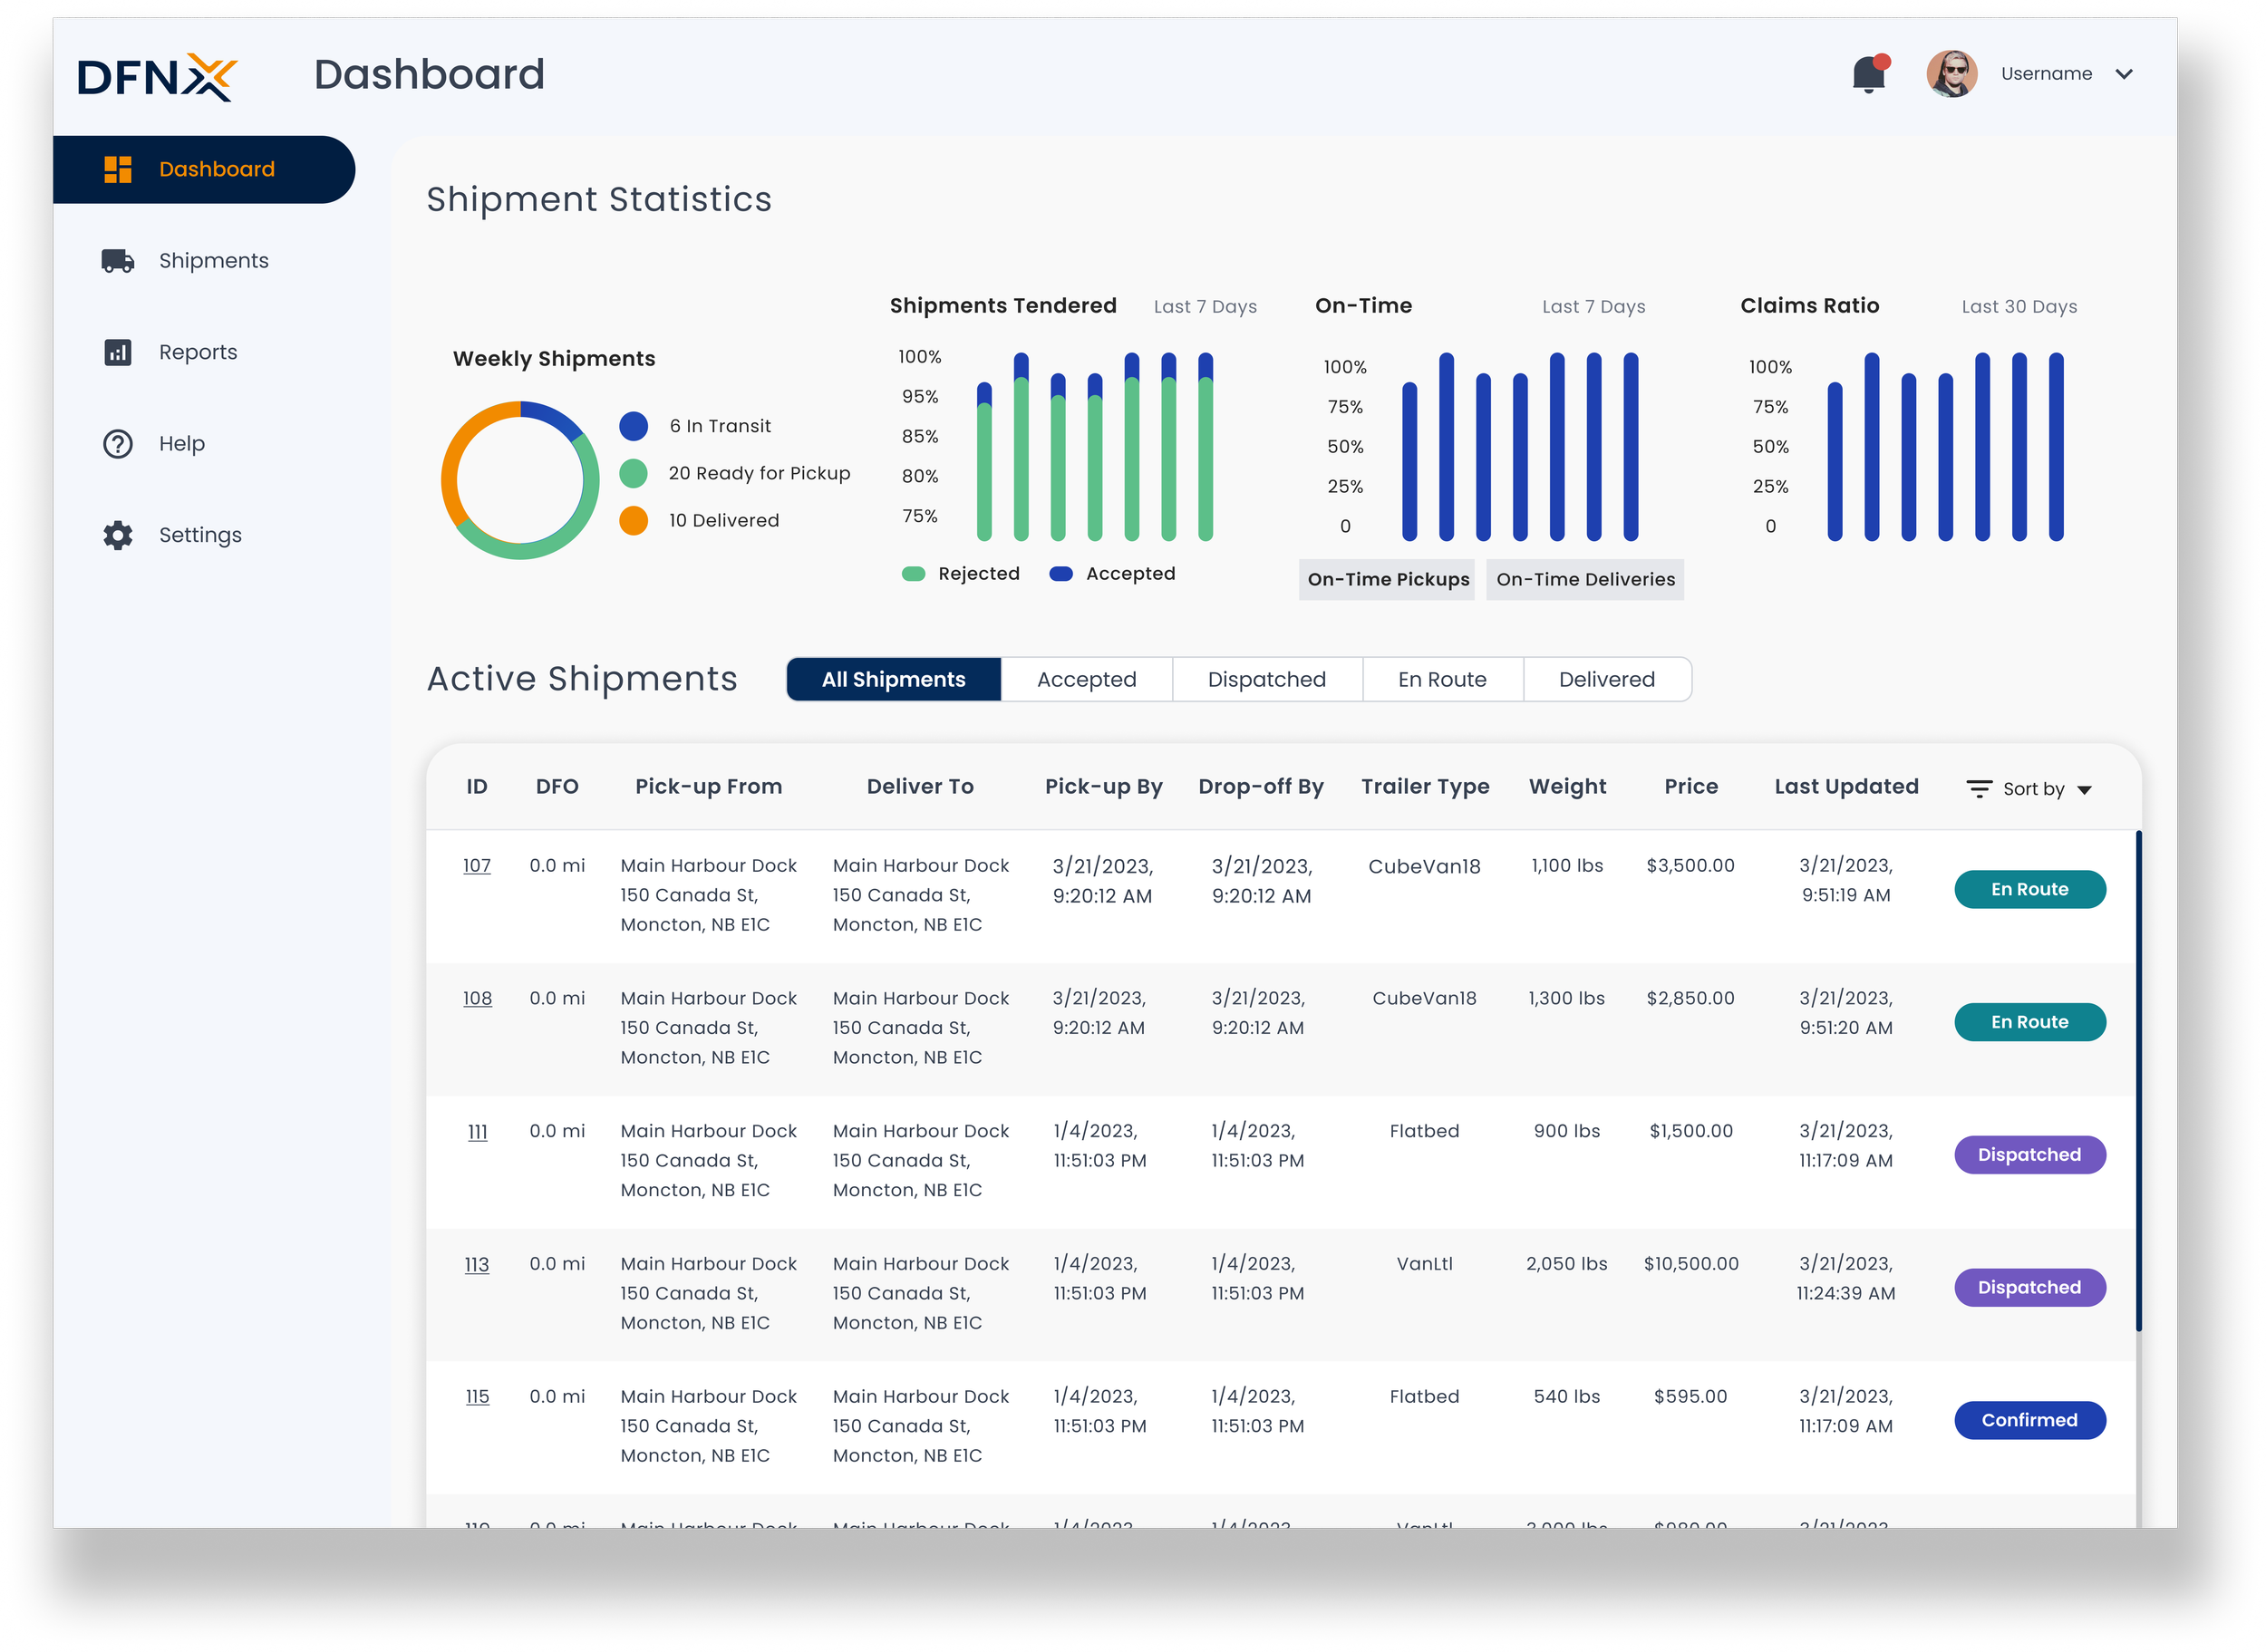Click the Settings gear icon
Viewport: 2266px width, 1652px height.
118,535
